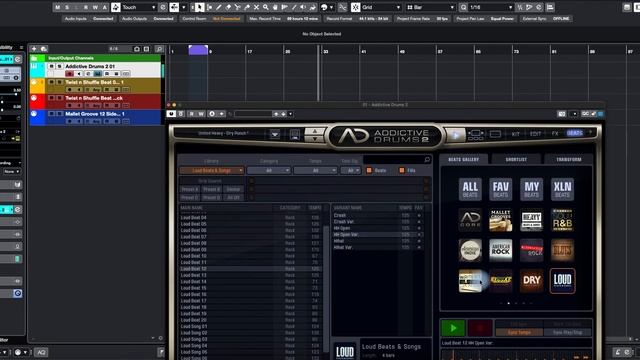Open the Blues beats pack

(562, 250)
